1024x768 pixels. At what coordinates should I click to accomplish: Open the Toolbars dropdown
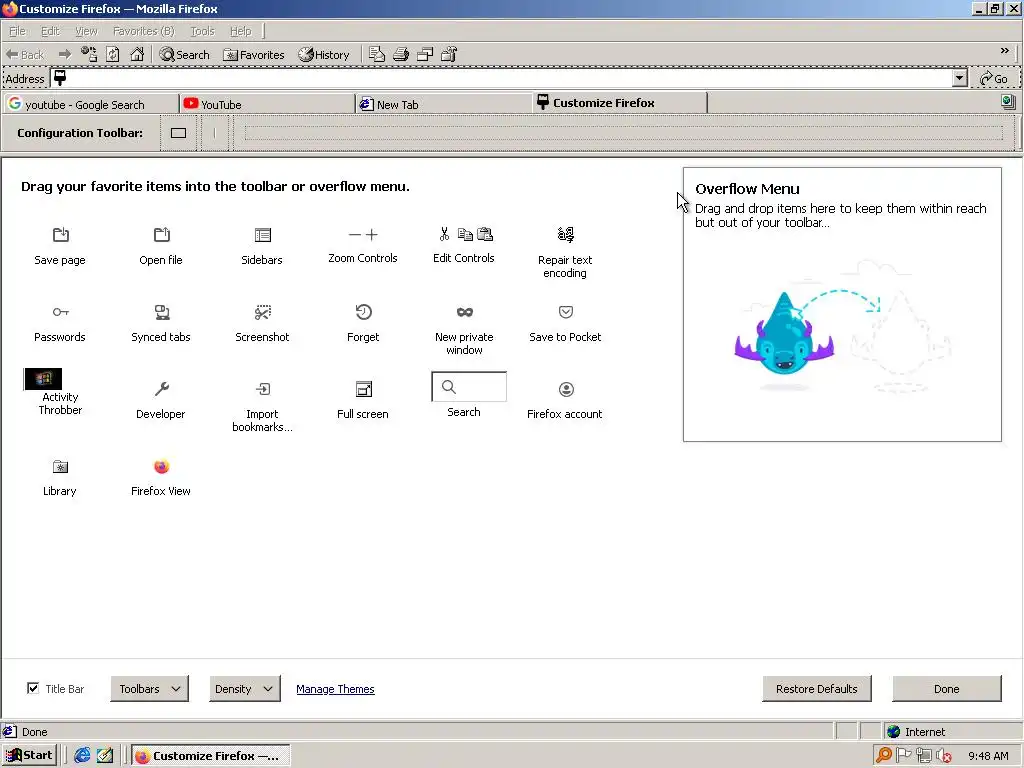coord(150,688)
